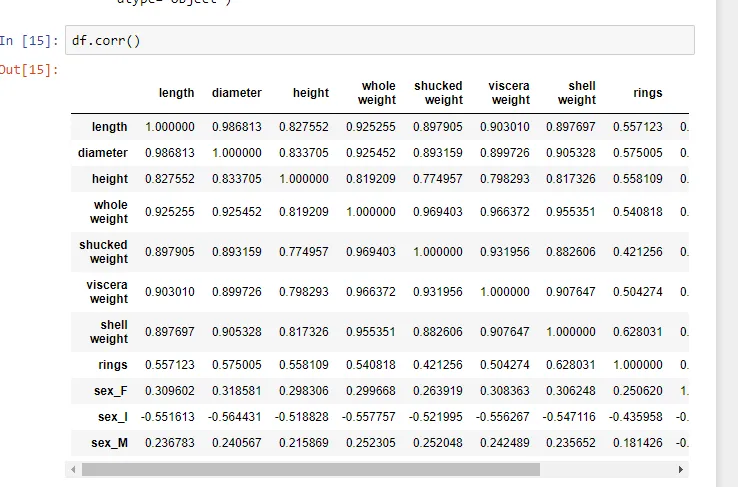Select the 'viscera weight' column header

pos(509,93)
